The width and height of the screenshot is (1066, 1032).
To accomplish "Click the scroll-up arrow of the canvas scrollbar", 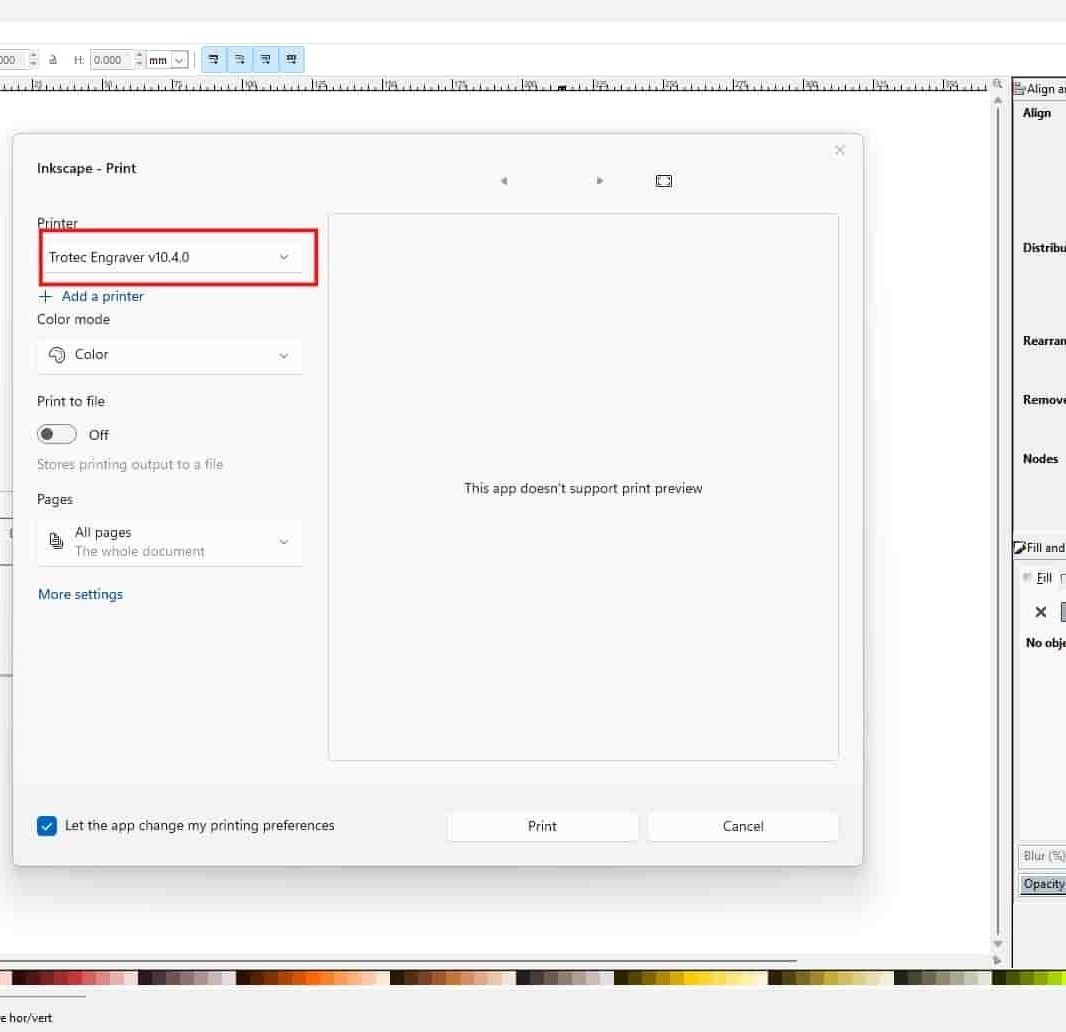I will (x=997, y=100).
